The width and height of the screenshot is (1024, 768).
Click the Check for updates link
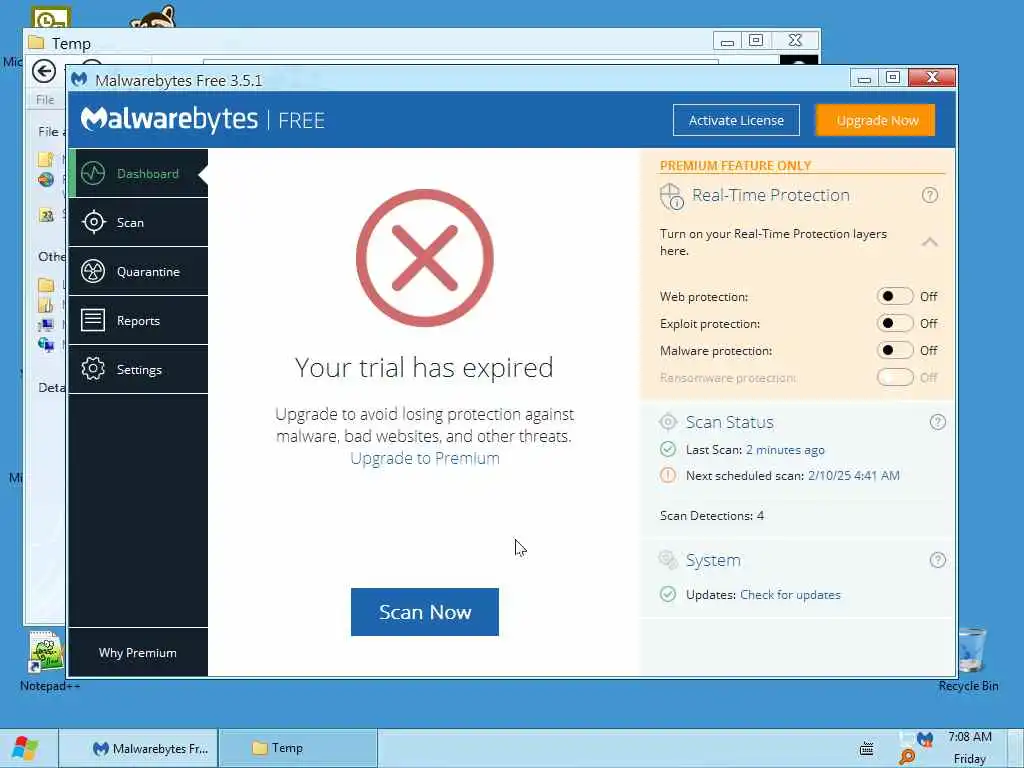pos(790,595)
